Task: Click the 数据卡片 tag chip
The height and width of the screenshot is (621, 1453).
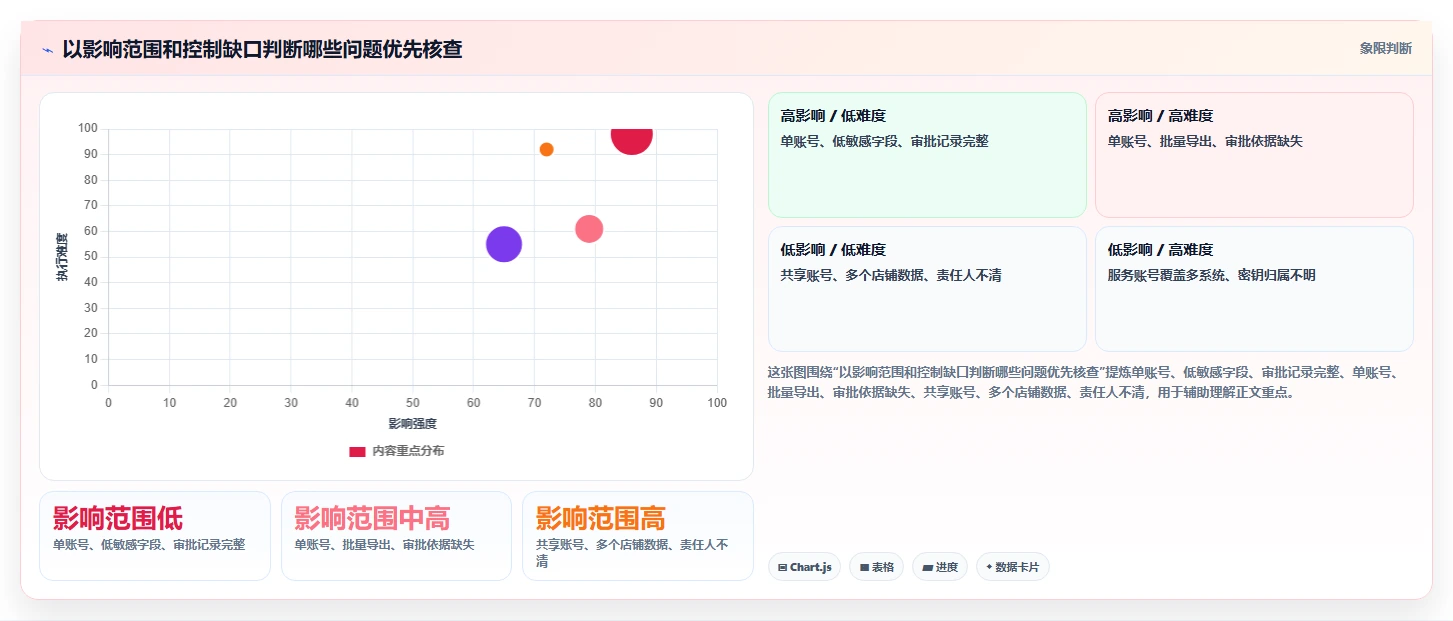Action: pyautogui.click(x=1013, y=567)
